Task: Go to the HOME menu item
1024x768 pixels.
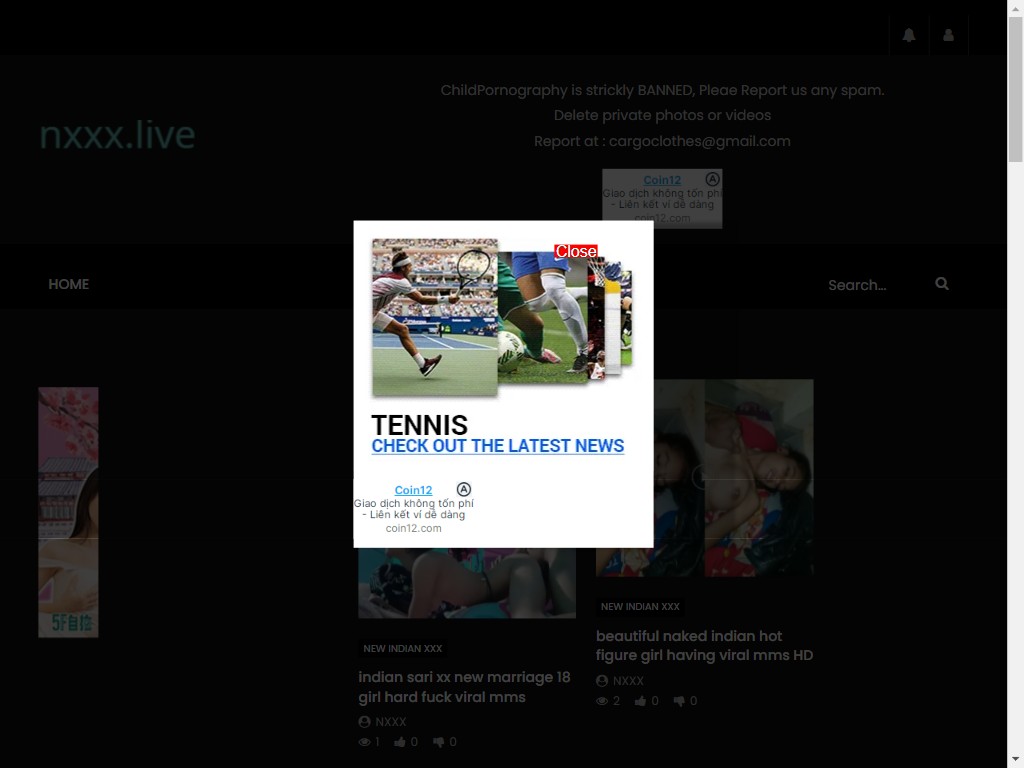Action: point(68,284)
